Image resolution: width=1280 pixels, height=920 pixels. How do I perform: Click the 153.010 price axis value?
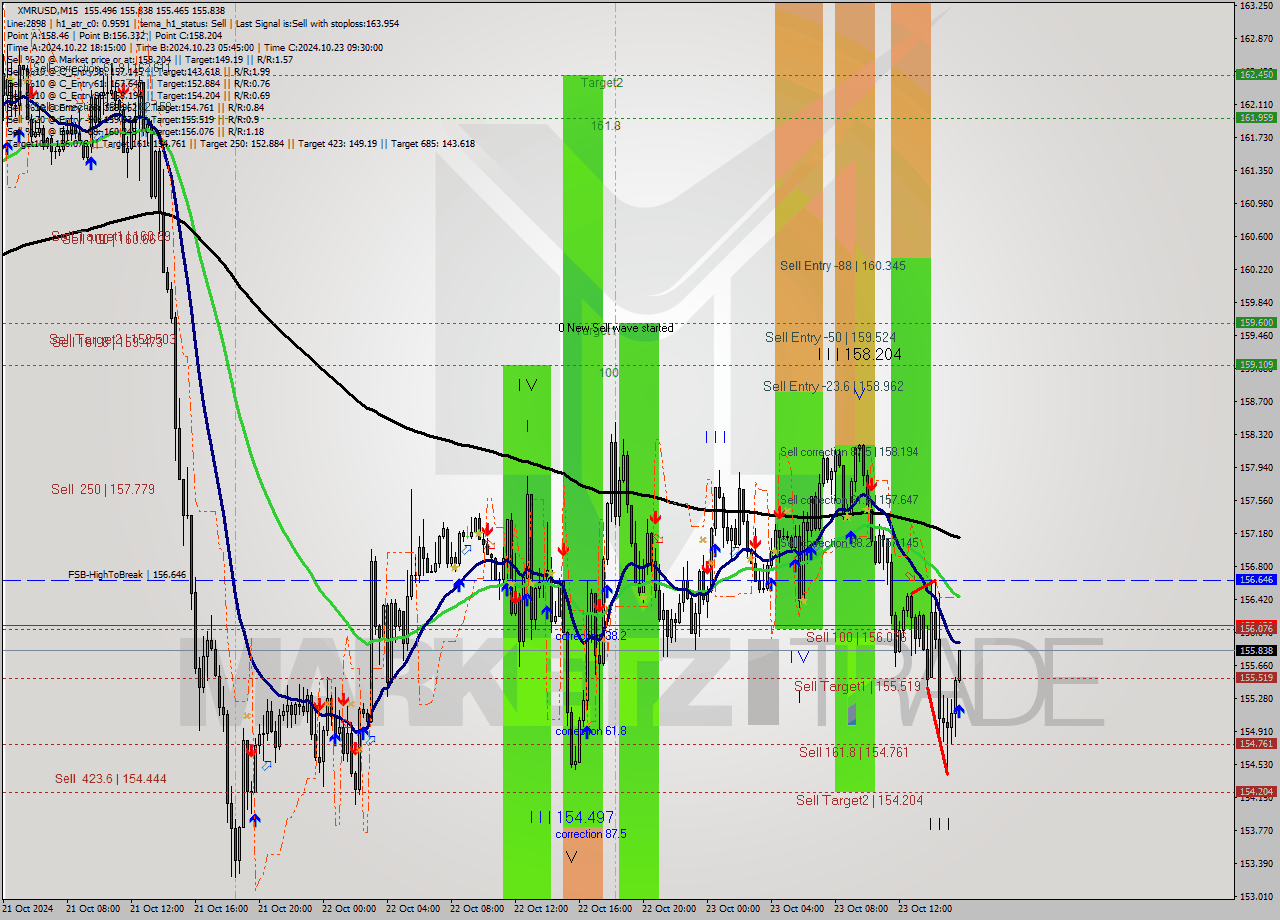point(1255,896)
